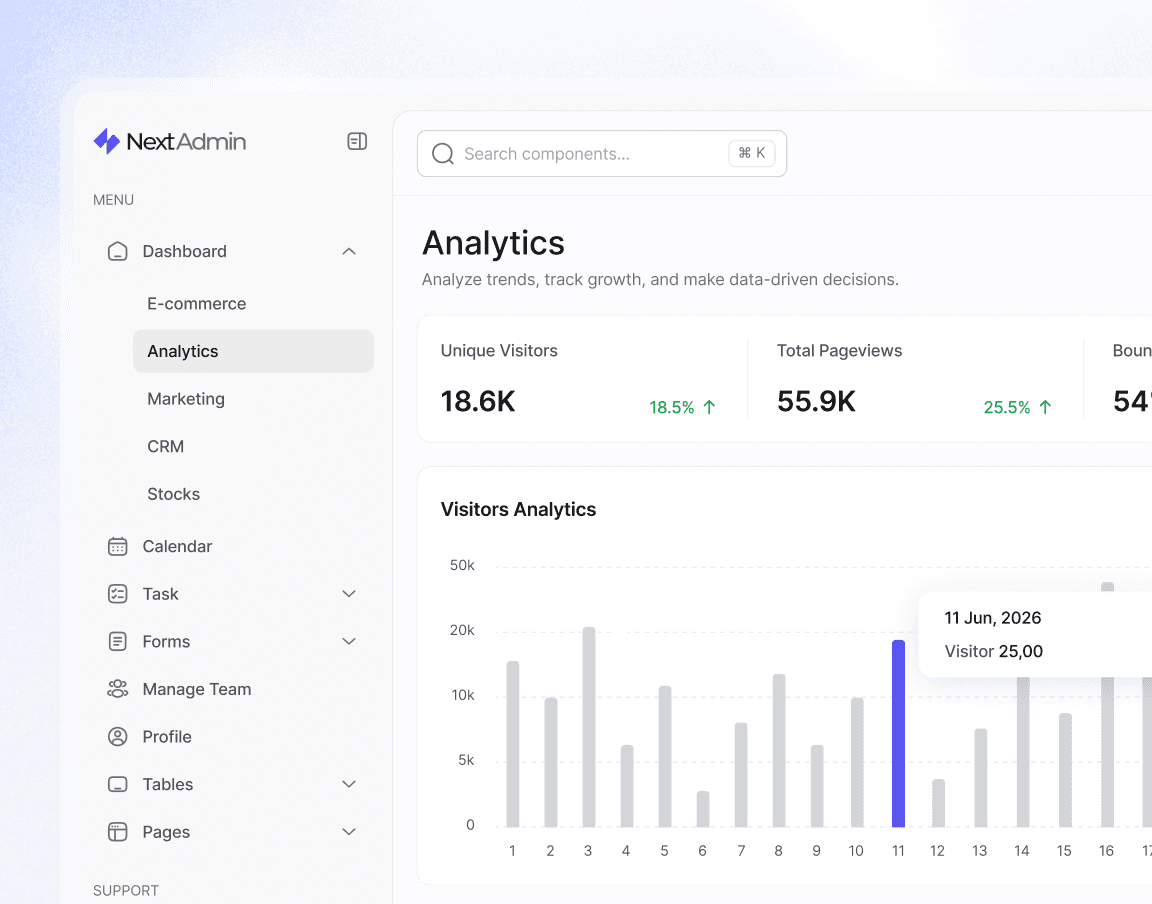Open the CRM dashboard
Image resolution: width=1152 pixels, height=904 pixels.
coord(165,446)
